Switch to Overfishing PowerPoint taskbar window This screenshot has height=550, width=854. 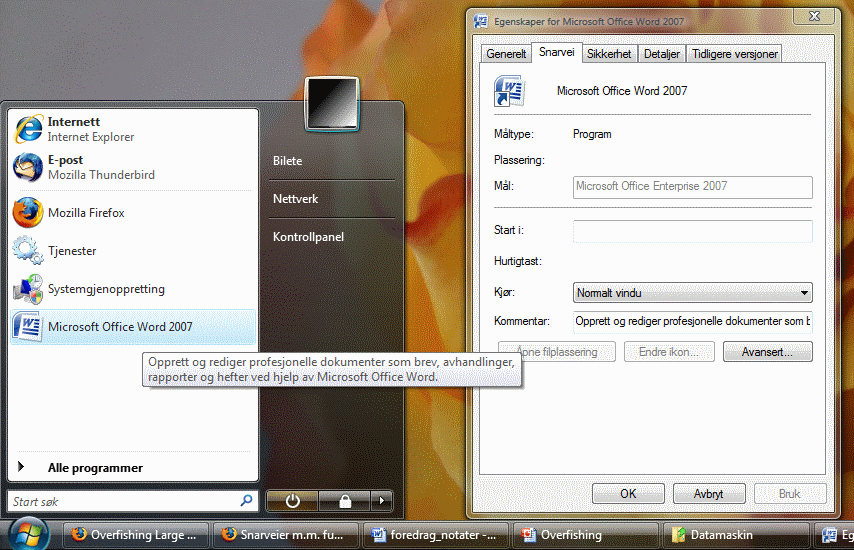(x=585, y=535)
